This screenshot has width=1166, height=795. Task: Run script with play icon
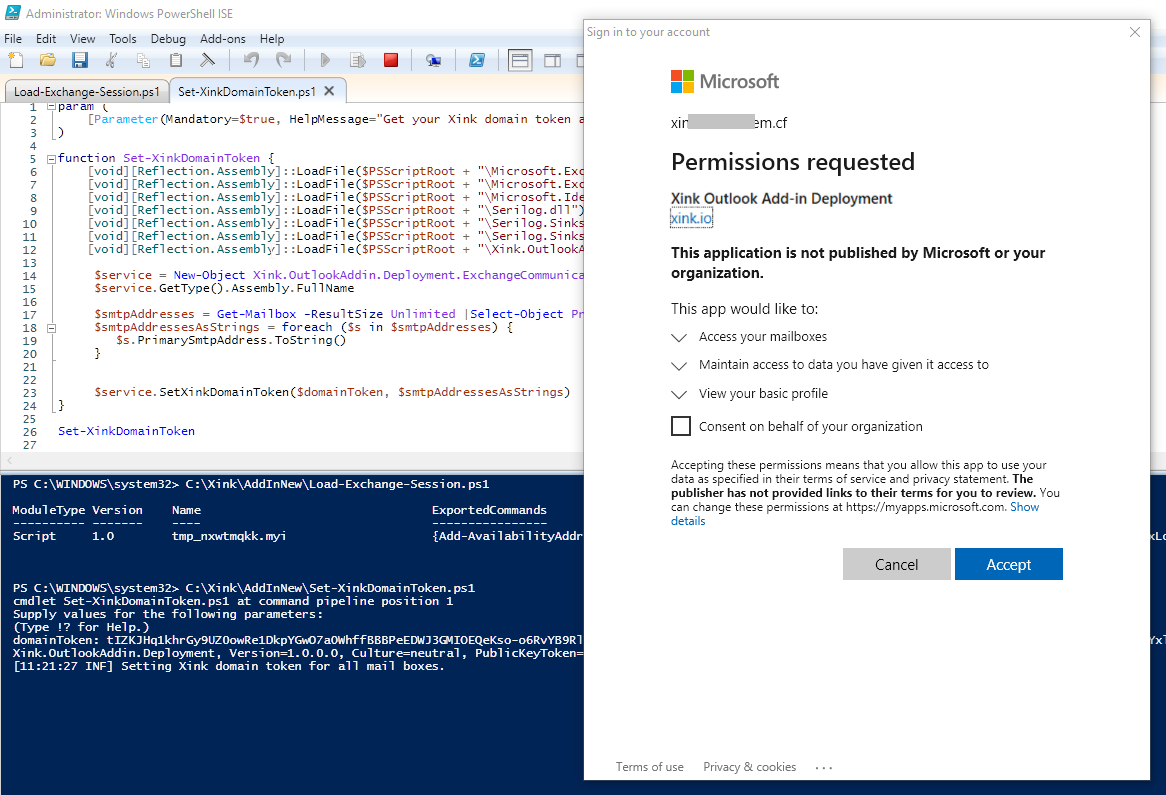(325, 60)
